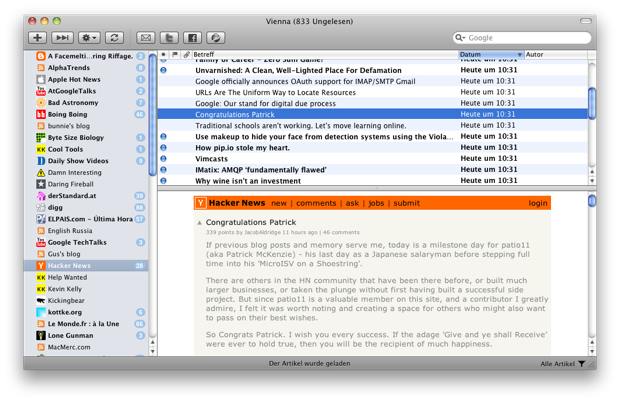Select the AlphaTrends feed

coord(86,68)
